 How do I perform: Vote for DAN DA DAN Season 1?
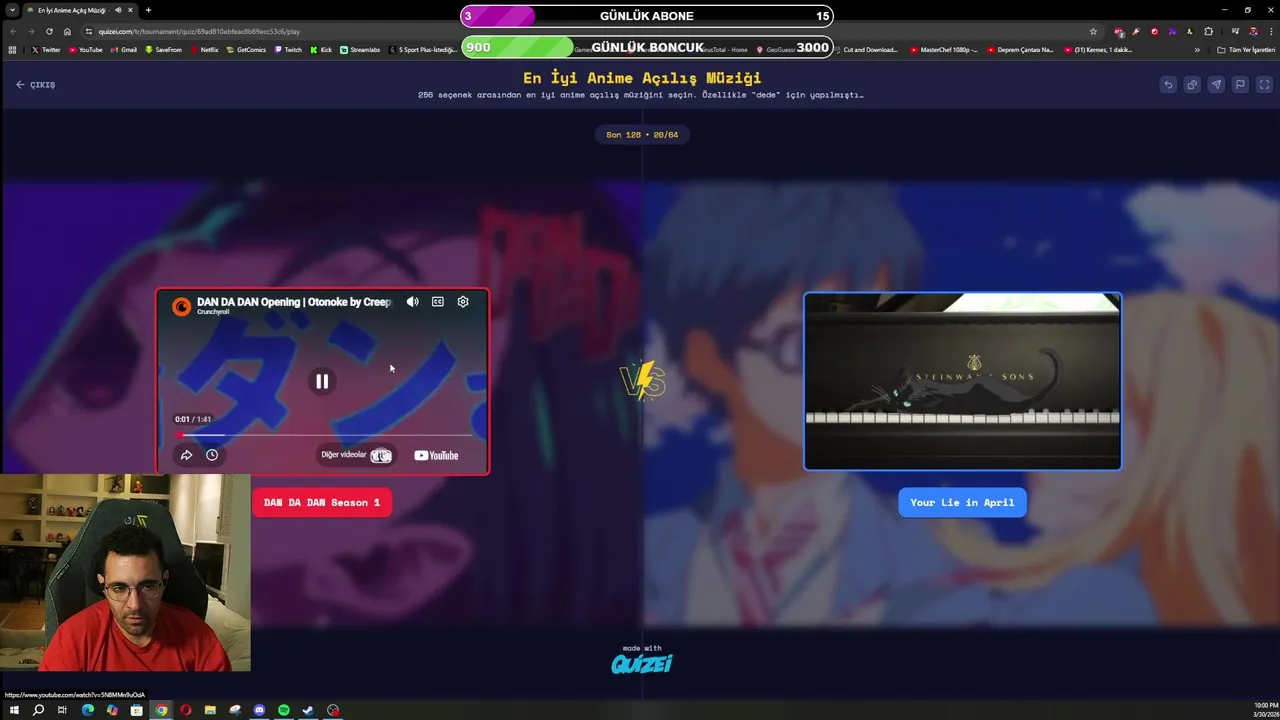322,502
